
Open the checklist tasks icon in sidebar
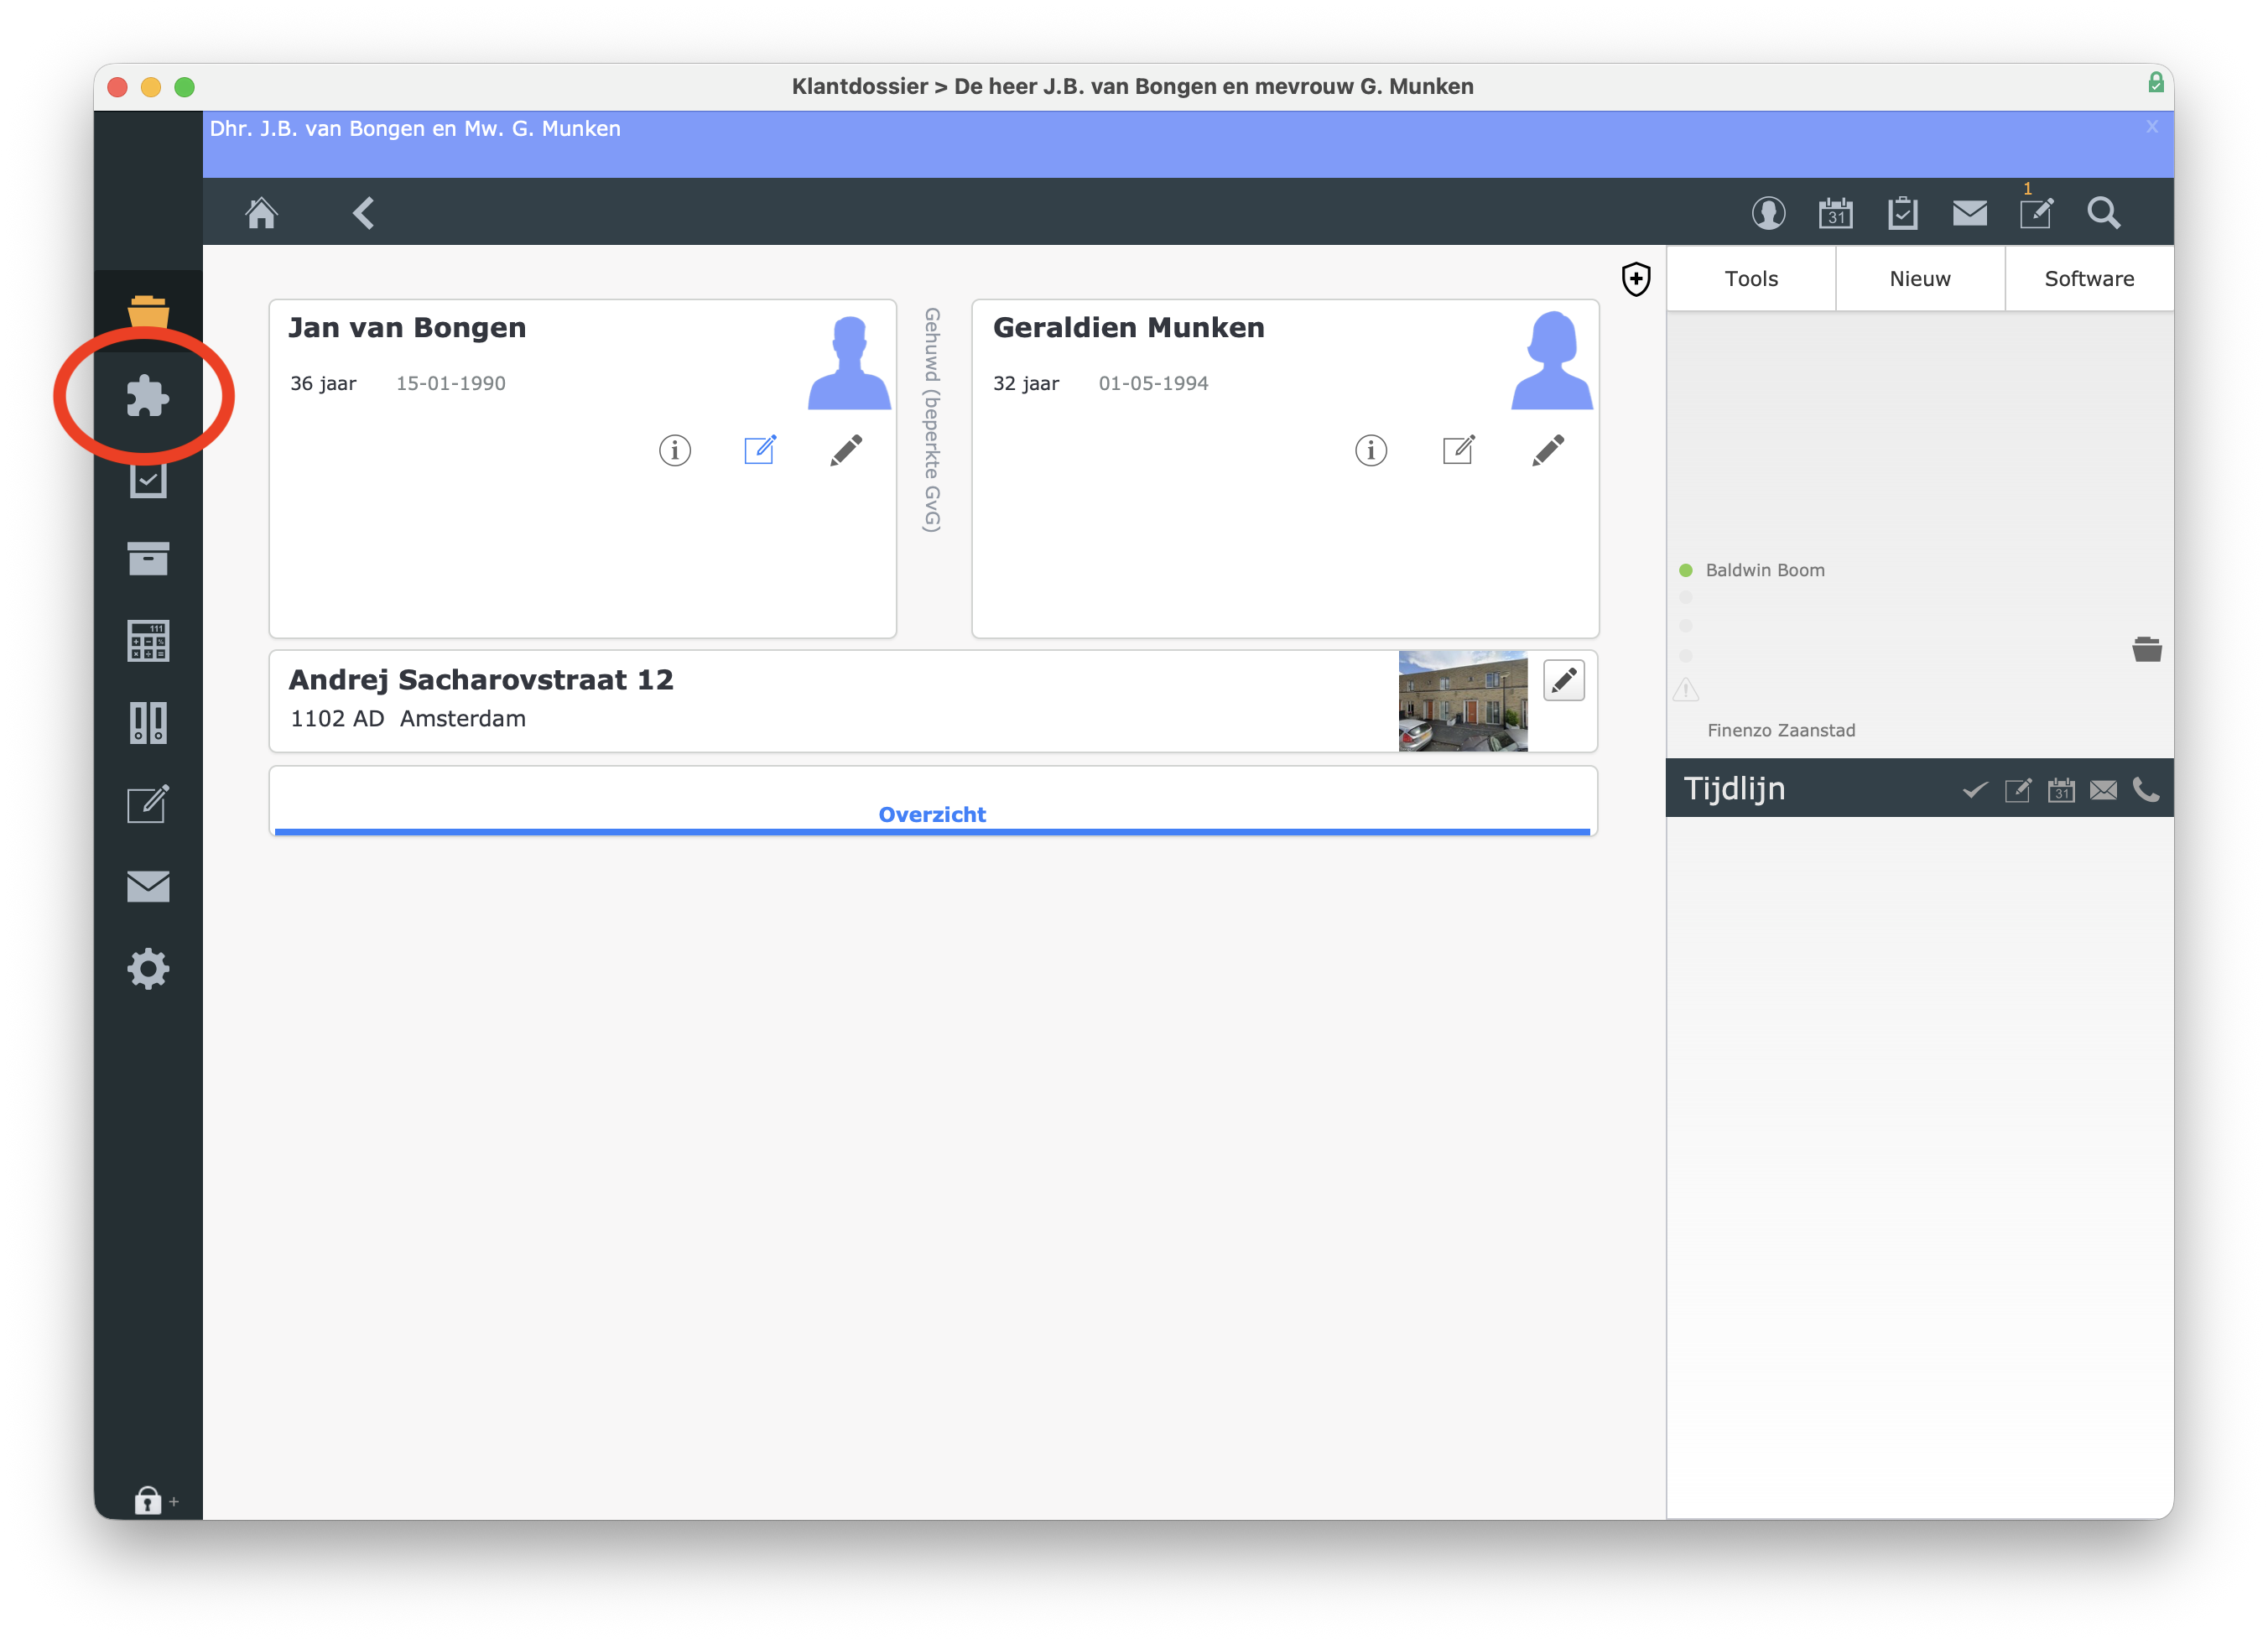pos(148,479)
